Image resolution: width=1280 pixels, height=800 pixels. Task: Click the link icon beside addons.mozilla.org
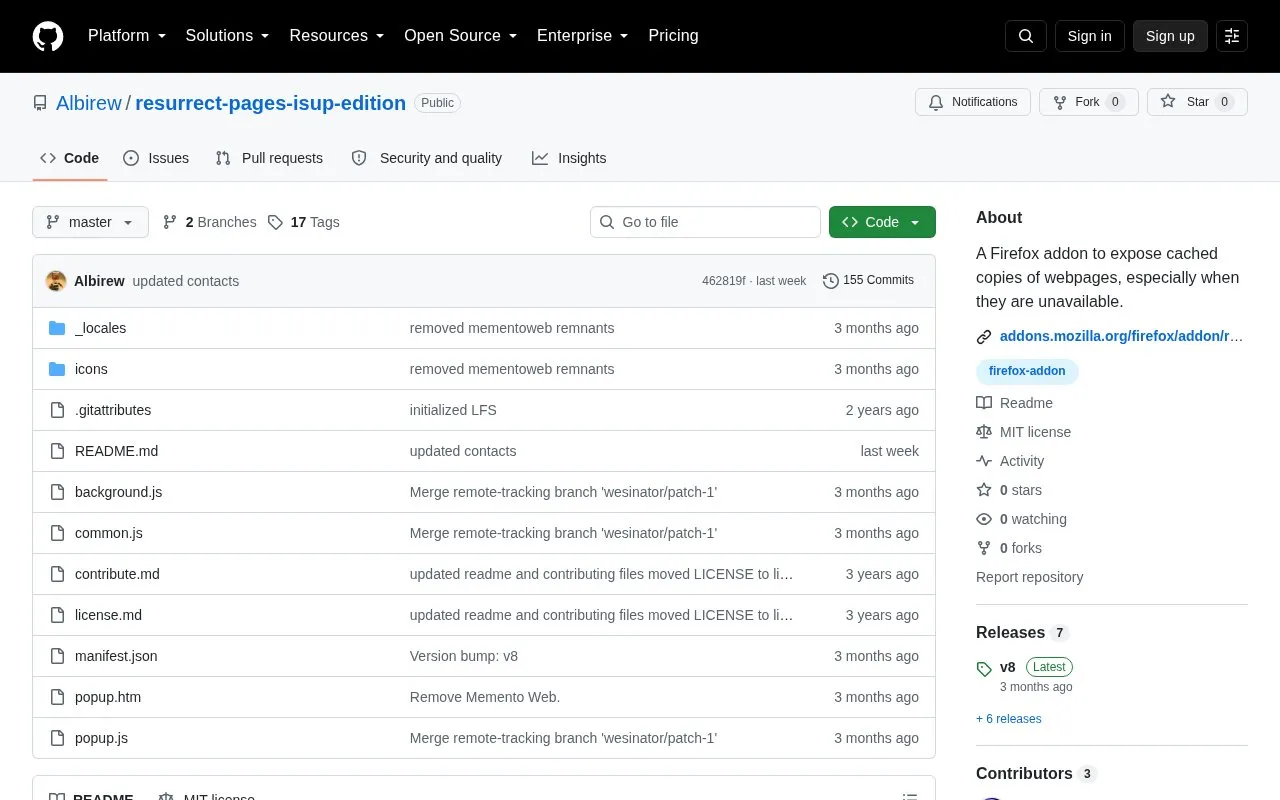coord(984,337)
